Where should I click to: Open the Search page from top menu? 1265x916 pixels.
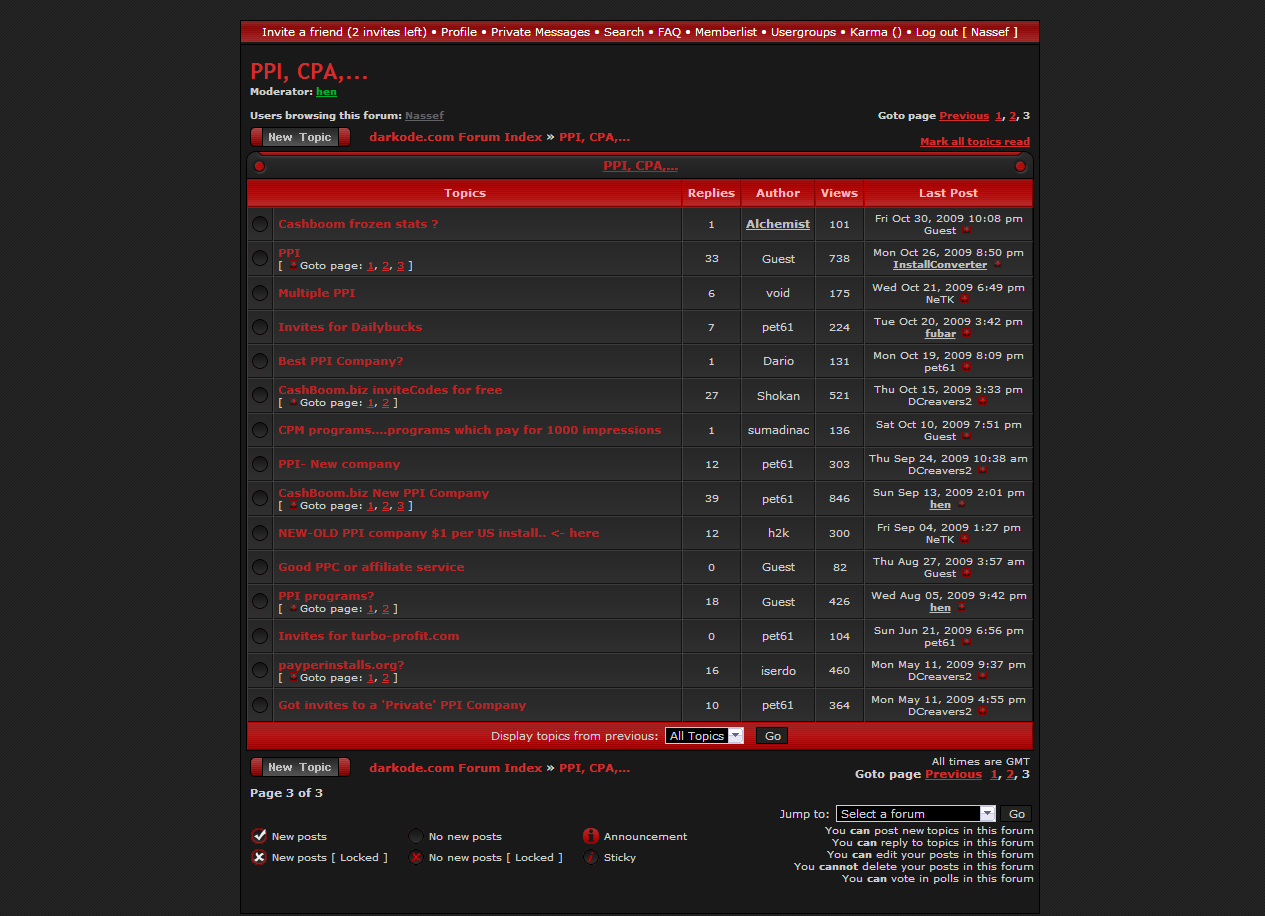pyautogui.click(x=623, y=32)
